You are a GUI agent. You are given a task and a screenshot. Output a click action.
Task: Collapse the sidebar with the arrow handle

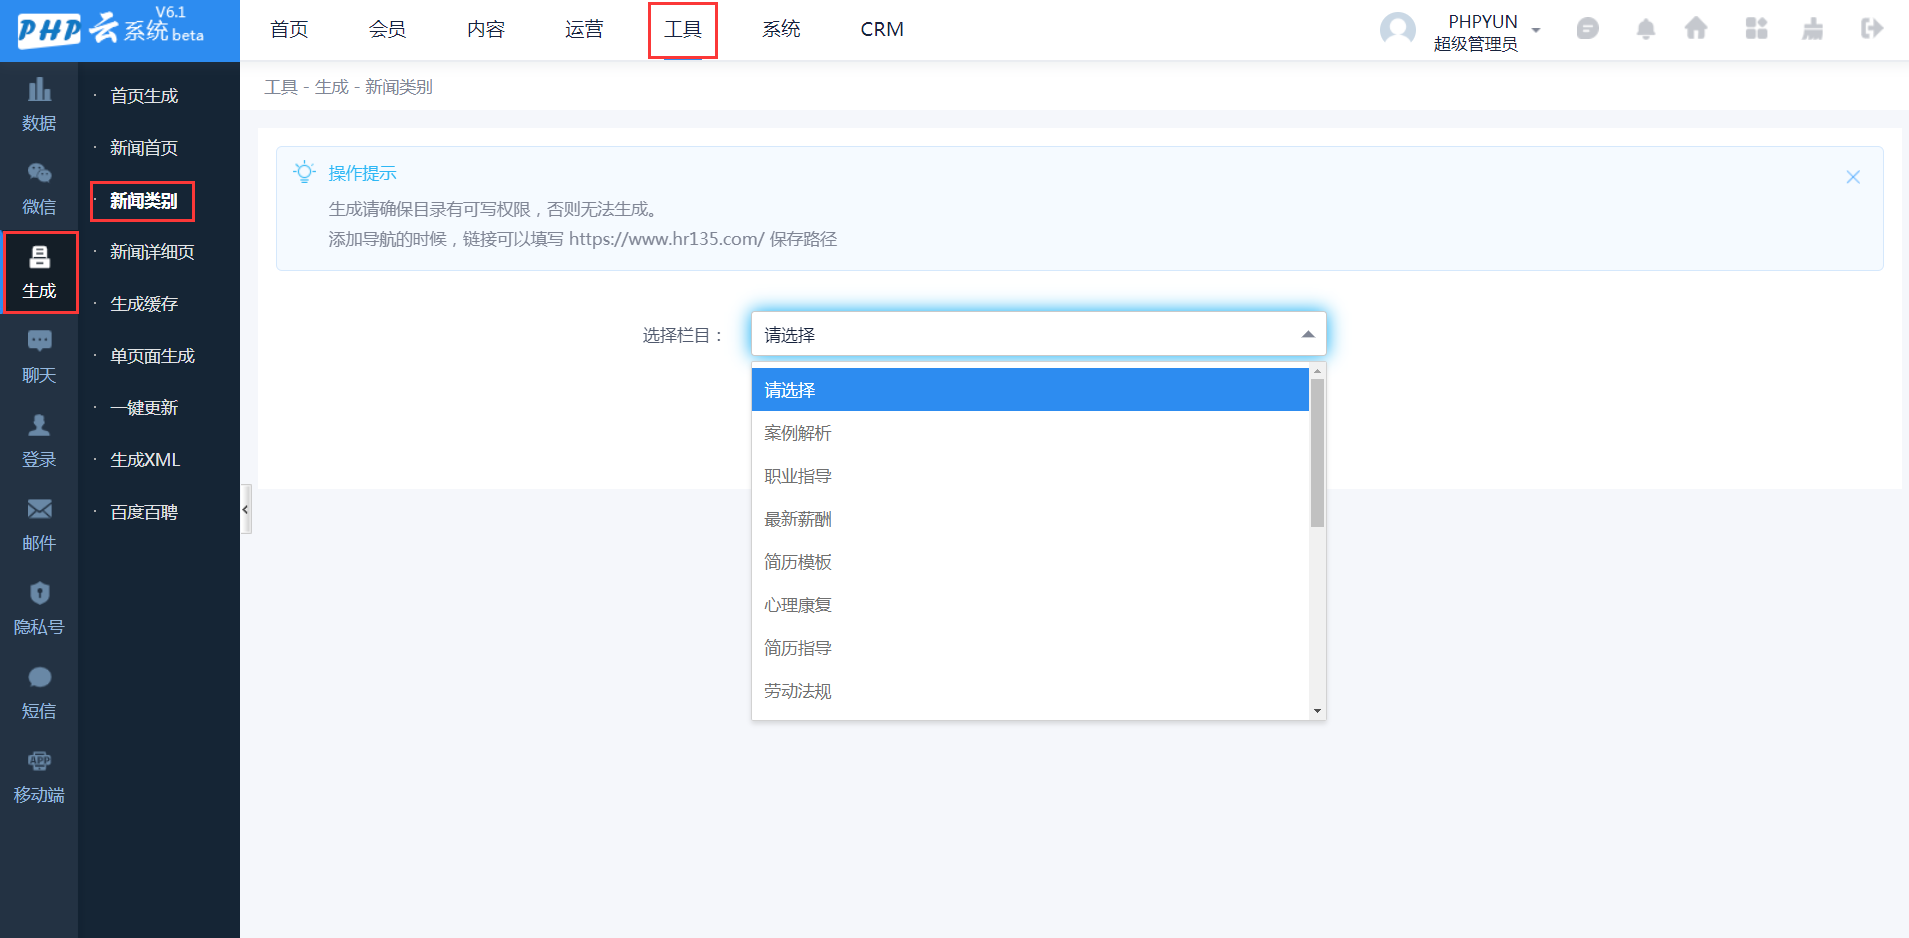click(x=245, y=510)
